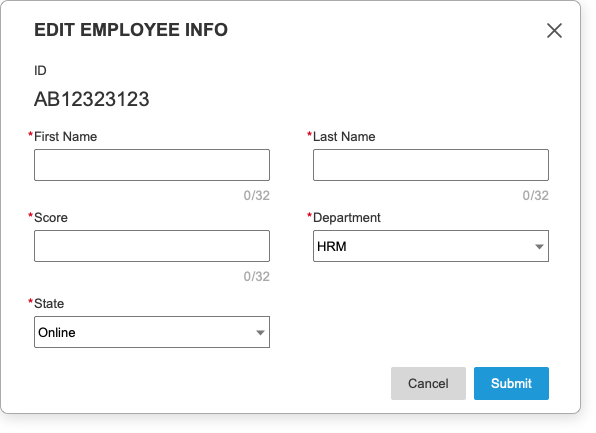The image size is (596, 433).
Task: Click the Last Name input field
Action: click(431, 165)
